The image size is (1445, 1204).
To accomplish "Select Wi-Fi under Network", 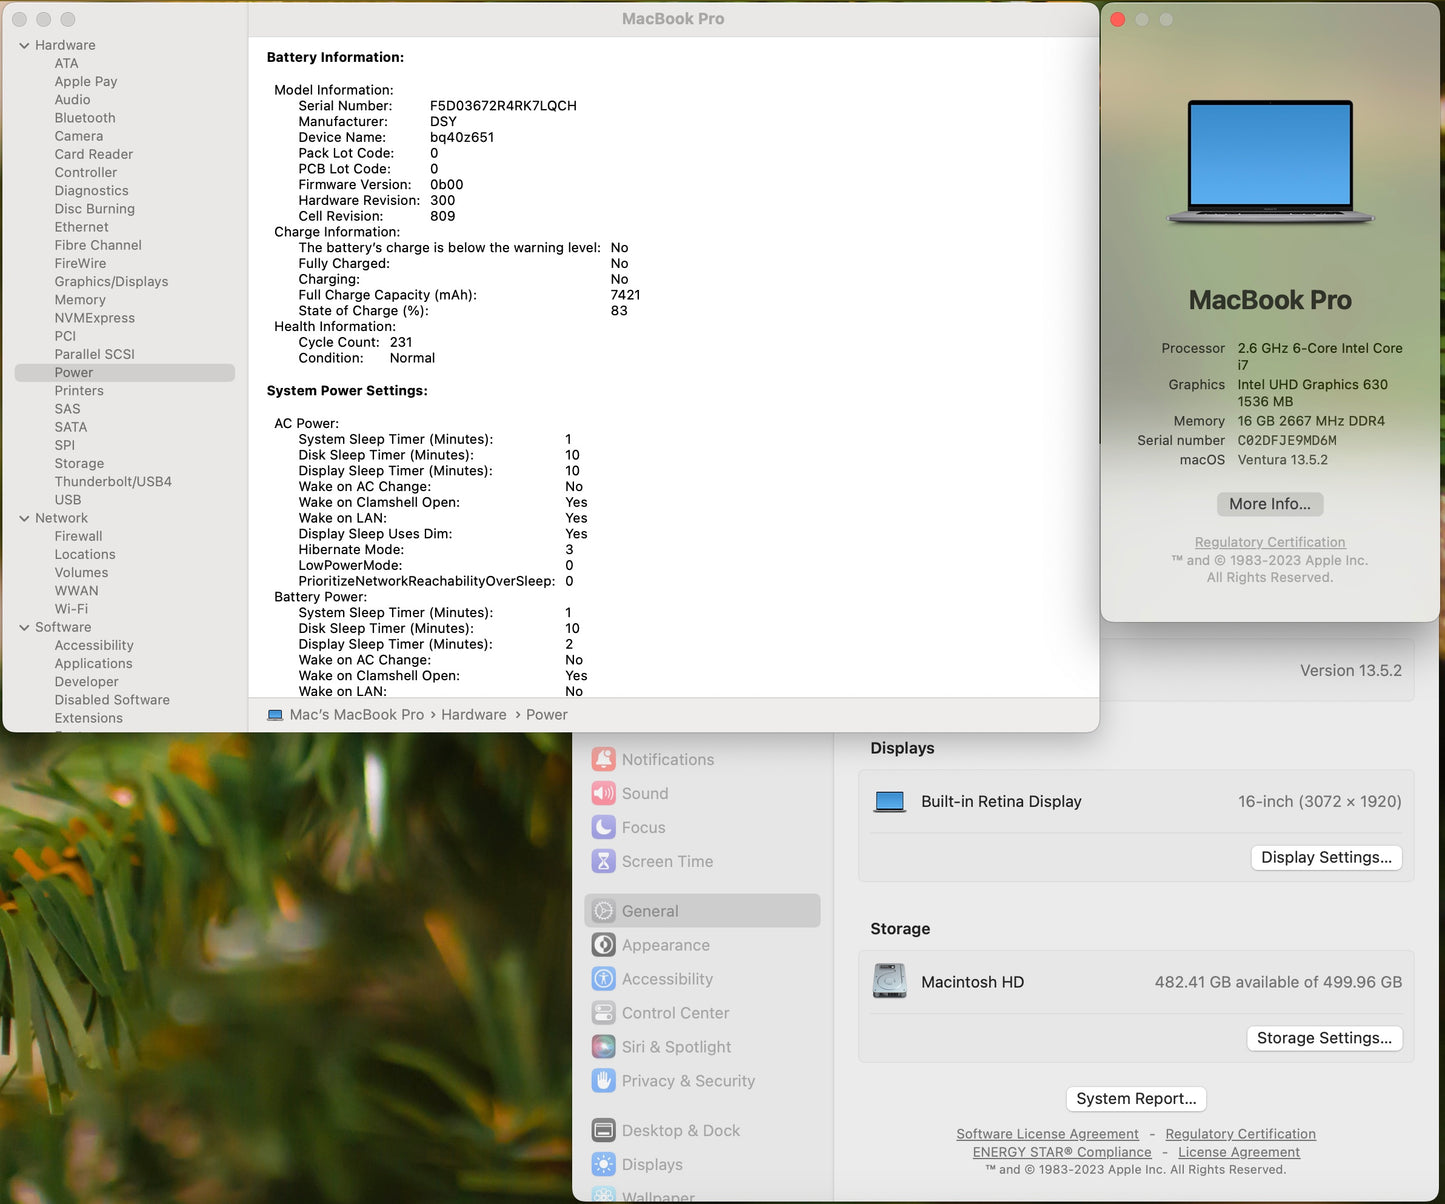I will [x=71, y=609].
